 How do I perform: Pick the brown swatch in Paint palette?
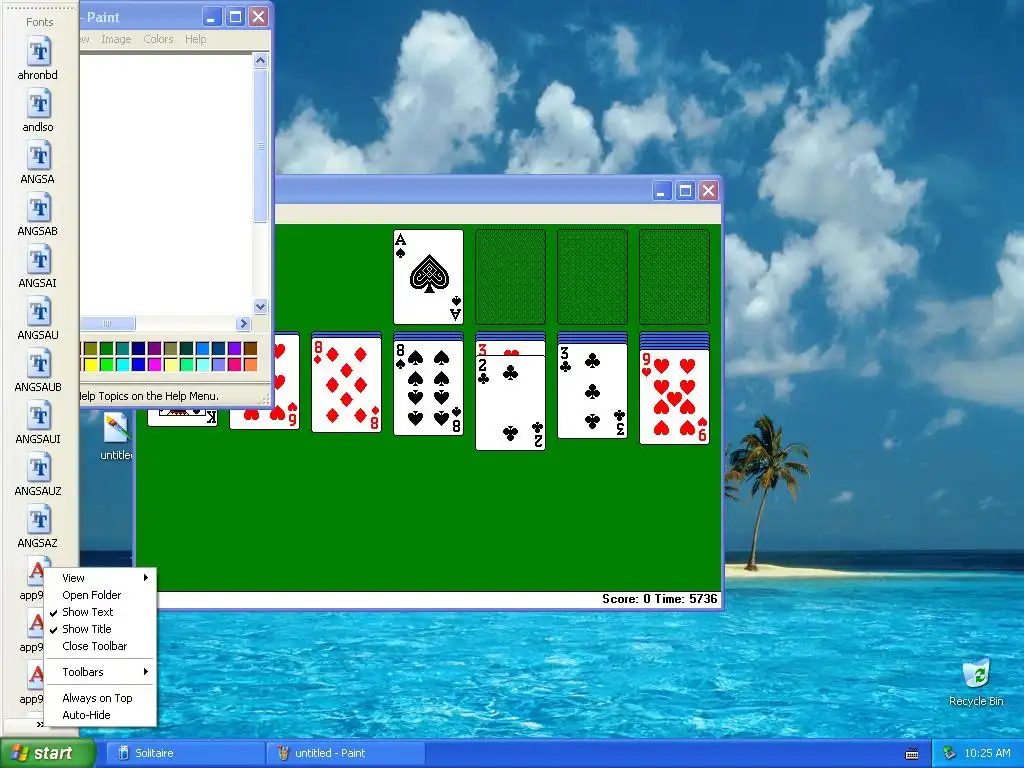pyautogui.click(x=250, y=349)
